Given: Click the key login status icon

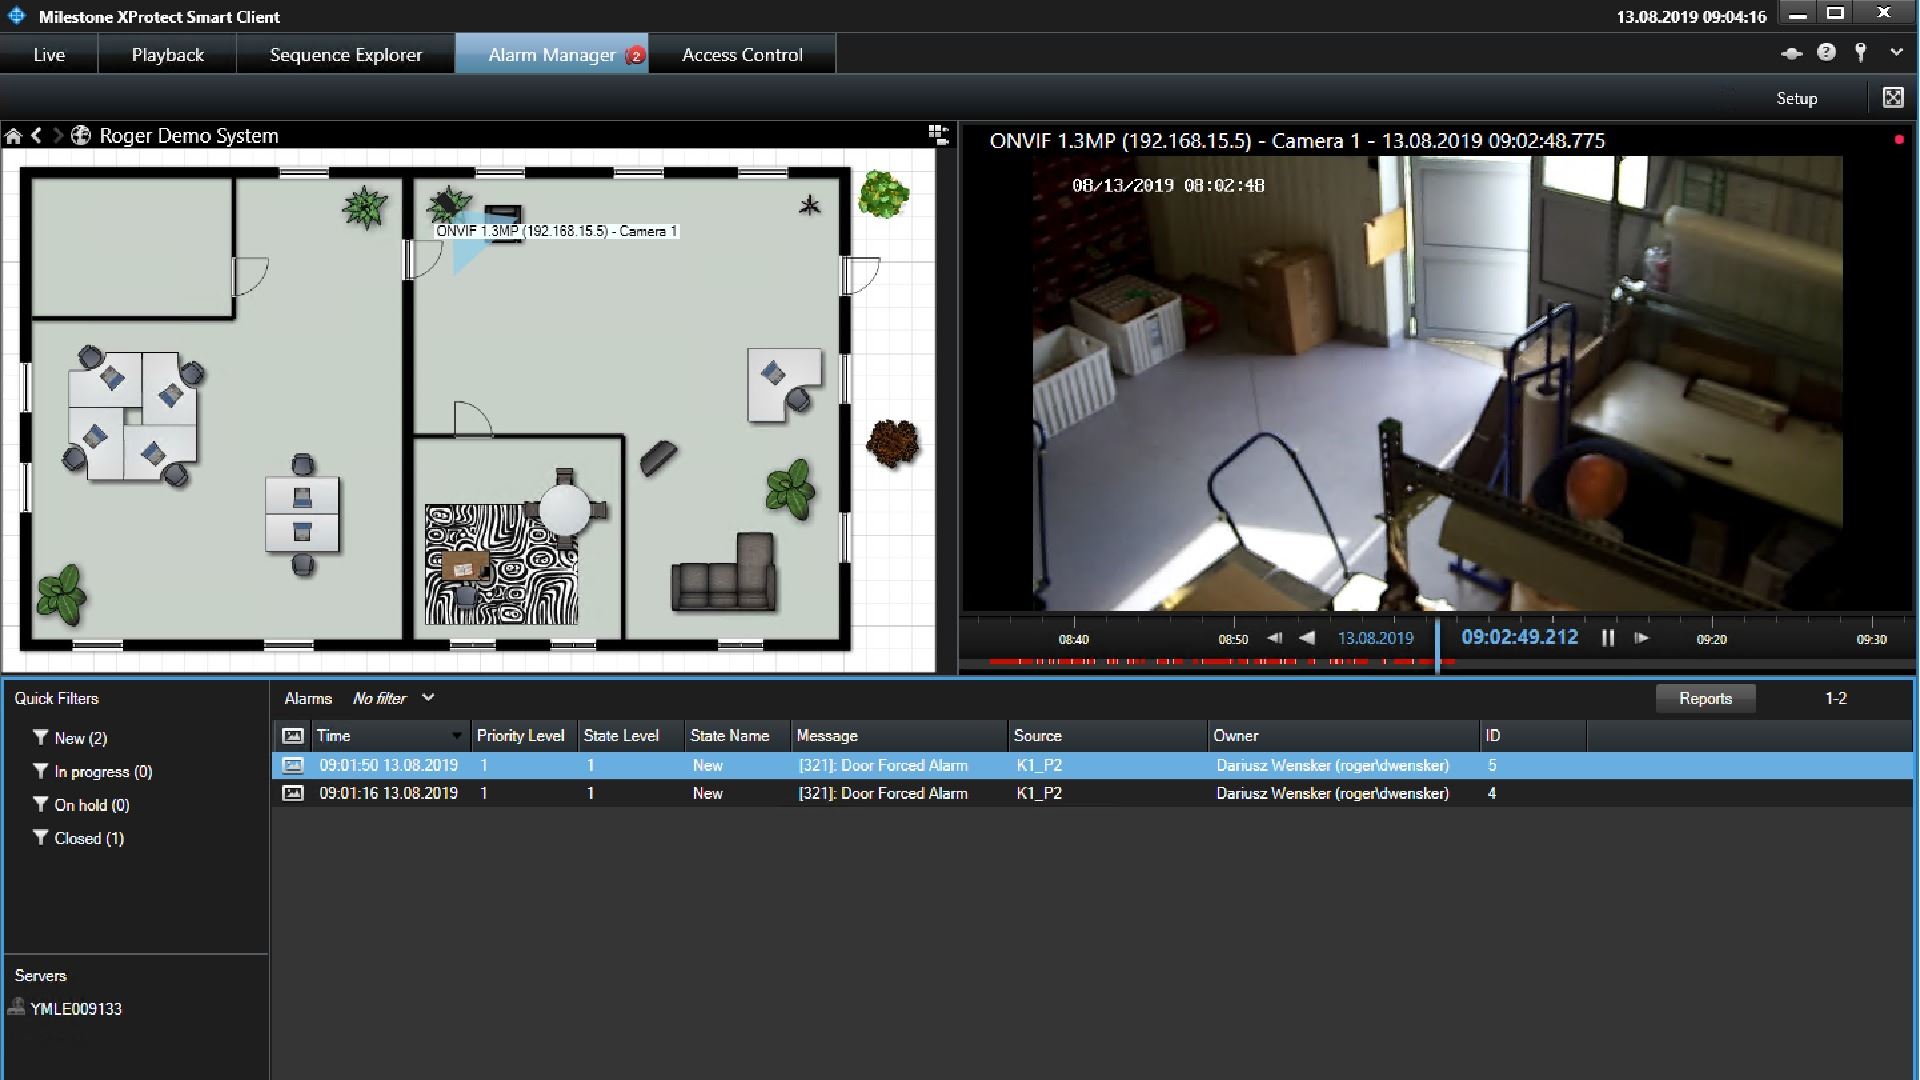Looking at the screenshot, I should click(x=1860, y=53).
